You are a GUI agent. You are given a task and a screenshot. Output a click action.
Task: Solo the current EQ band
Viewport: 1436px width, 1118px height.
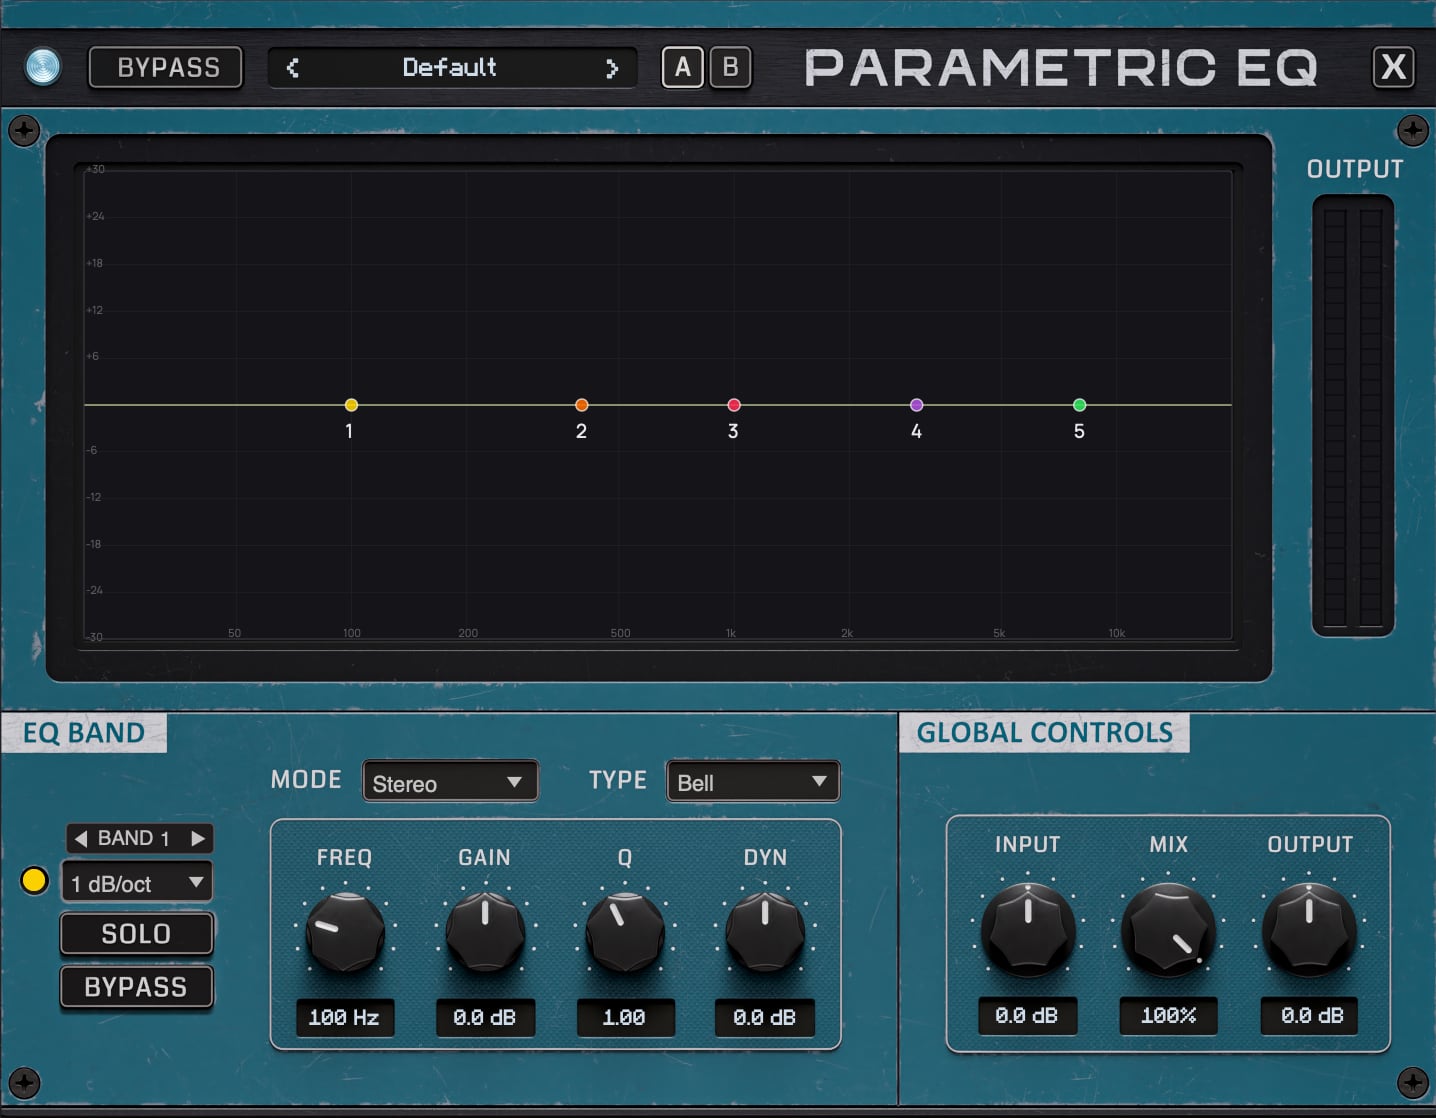[137, 934]
